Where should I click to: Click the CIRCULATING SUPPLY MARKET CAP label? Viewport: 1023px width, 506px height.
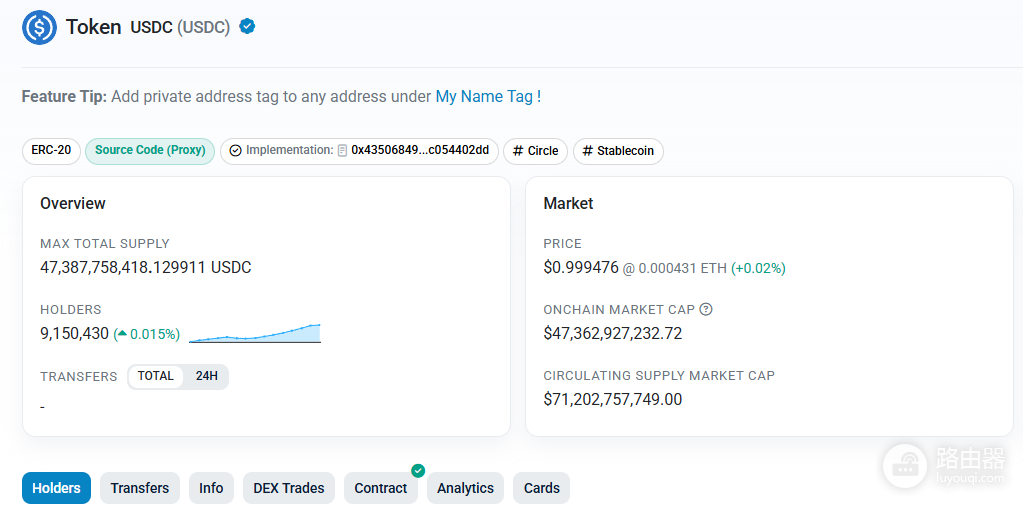point(659,376)
